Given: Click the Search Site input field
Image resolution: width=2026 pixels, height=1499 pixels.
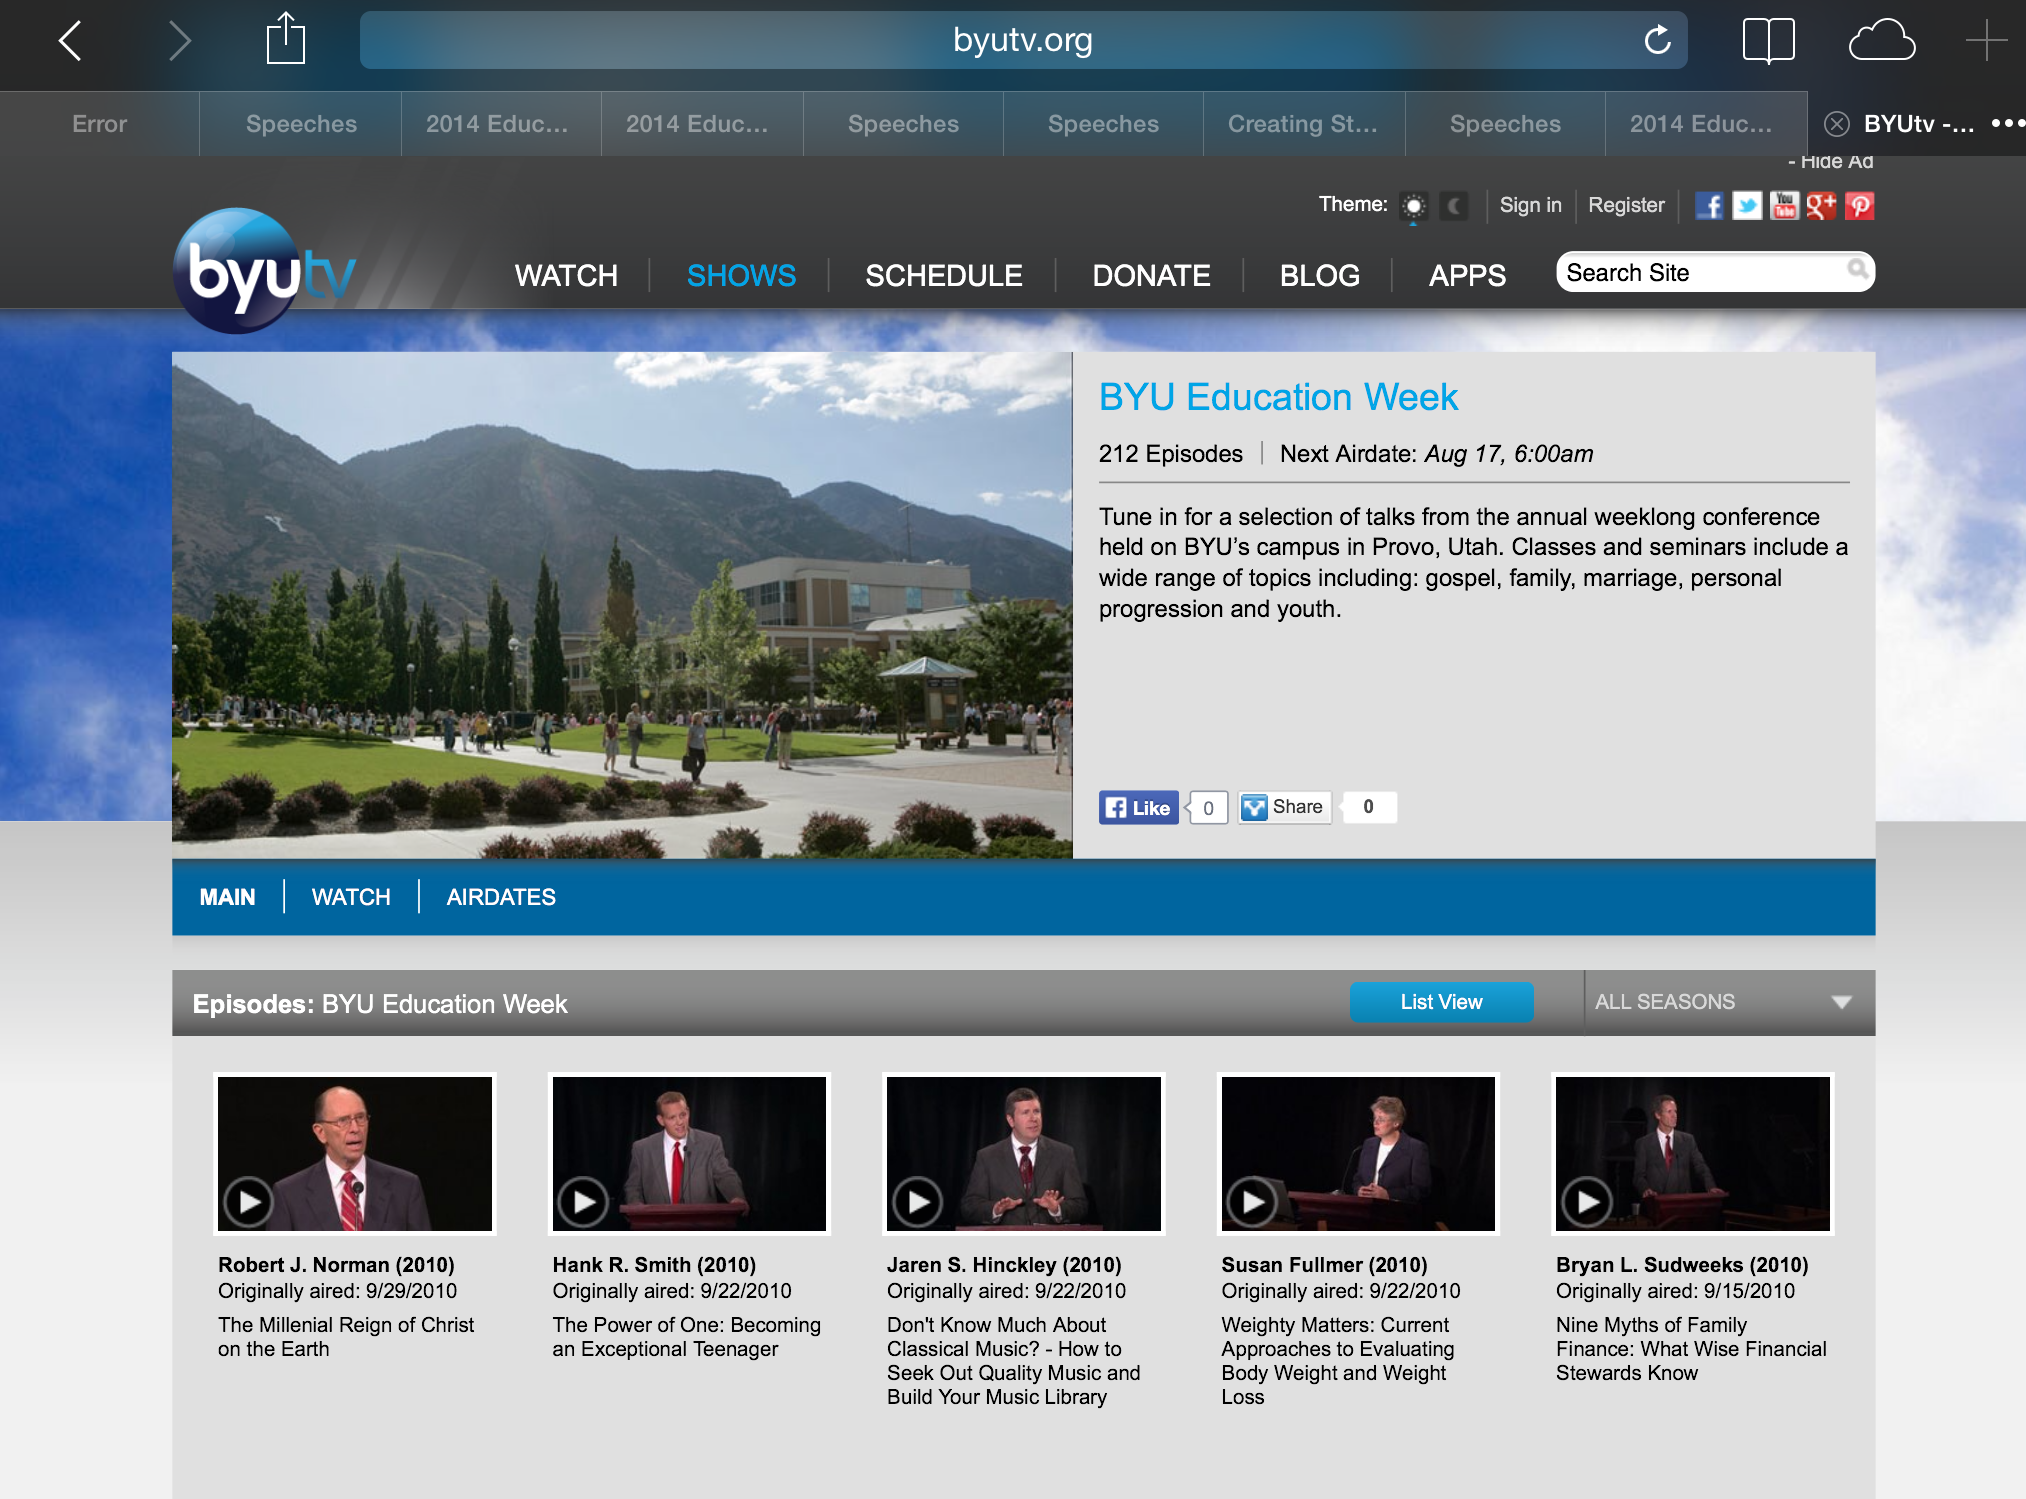Looking at the screenshot, I should coord(1714,272).
